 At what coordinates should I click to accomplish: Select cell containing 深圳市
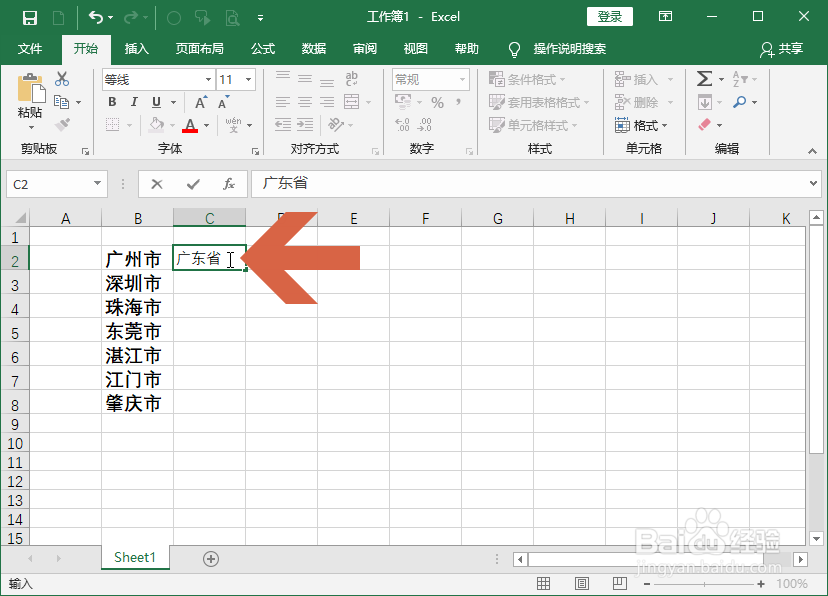(x=137, y=283)
